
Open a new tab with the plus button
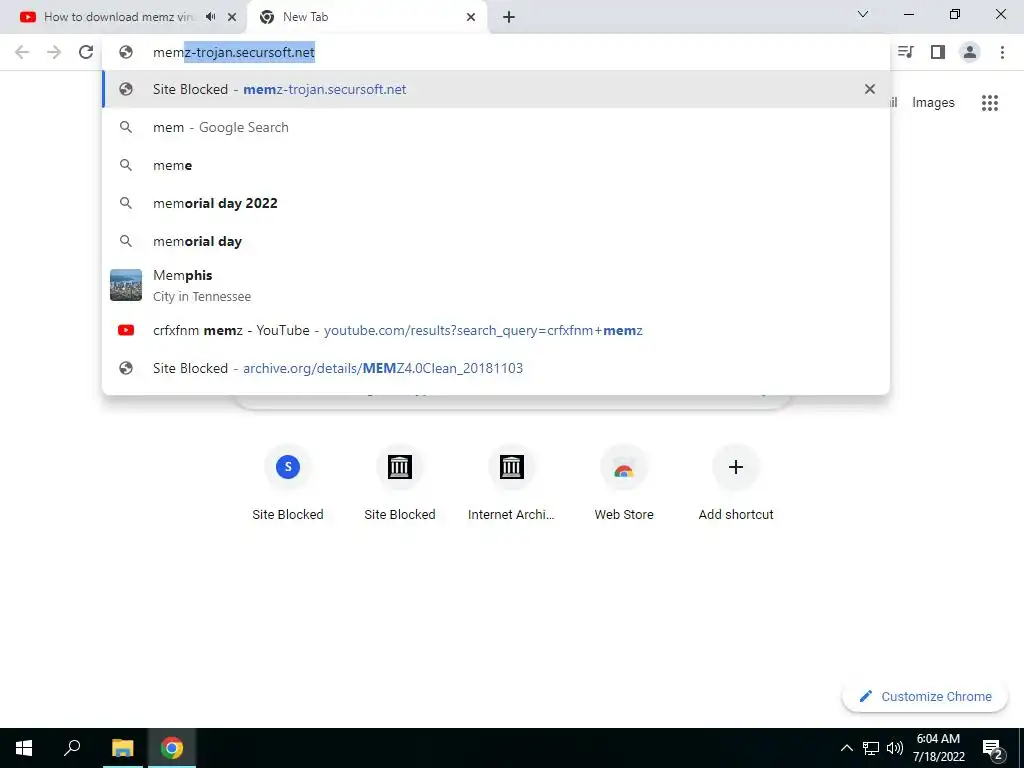point(509,17)
